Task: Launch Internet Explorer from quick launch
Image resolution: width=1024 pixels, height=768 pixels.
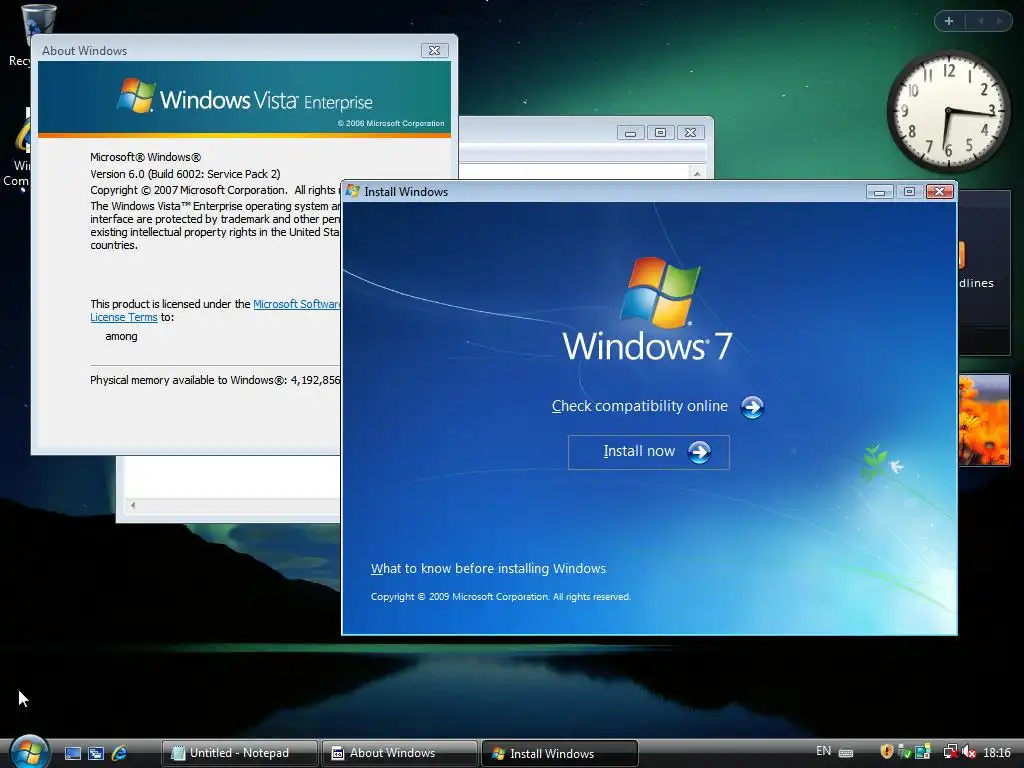Action: point(120,753)
